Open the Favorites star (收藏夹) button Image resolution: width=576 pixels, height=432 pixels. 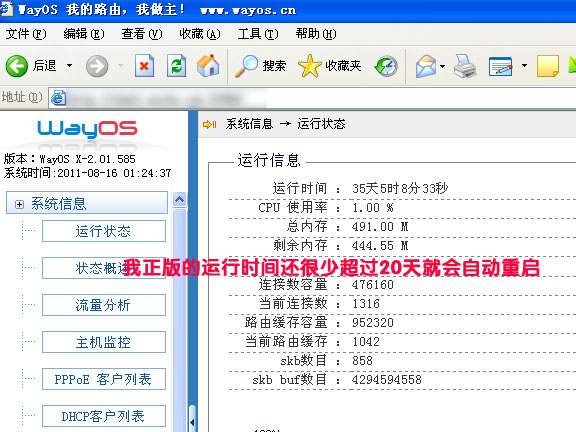tap(330, 66)
